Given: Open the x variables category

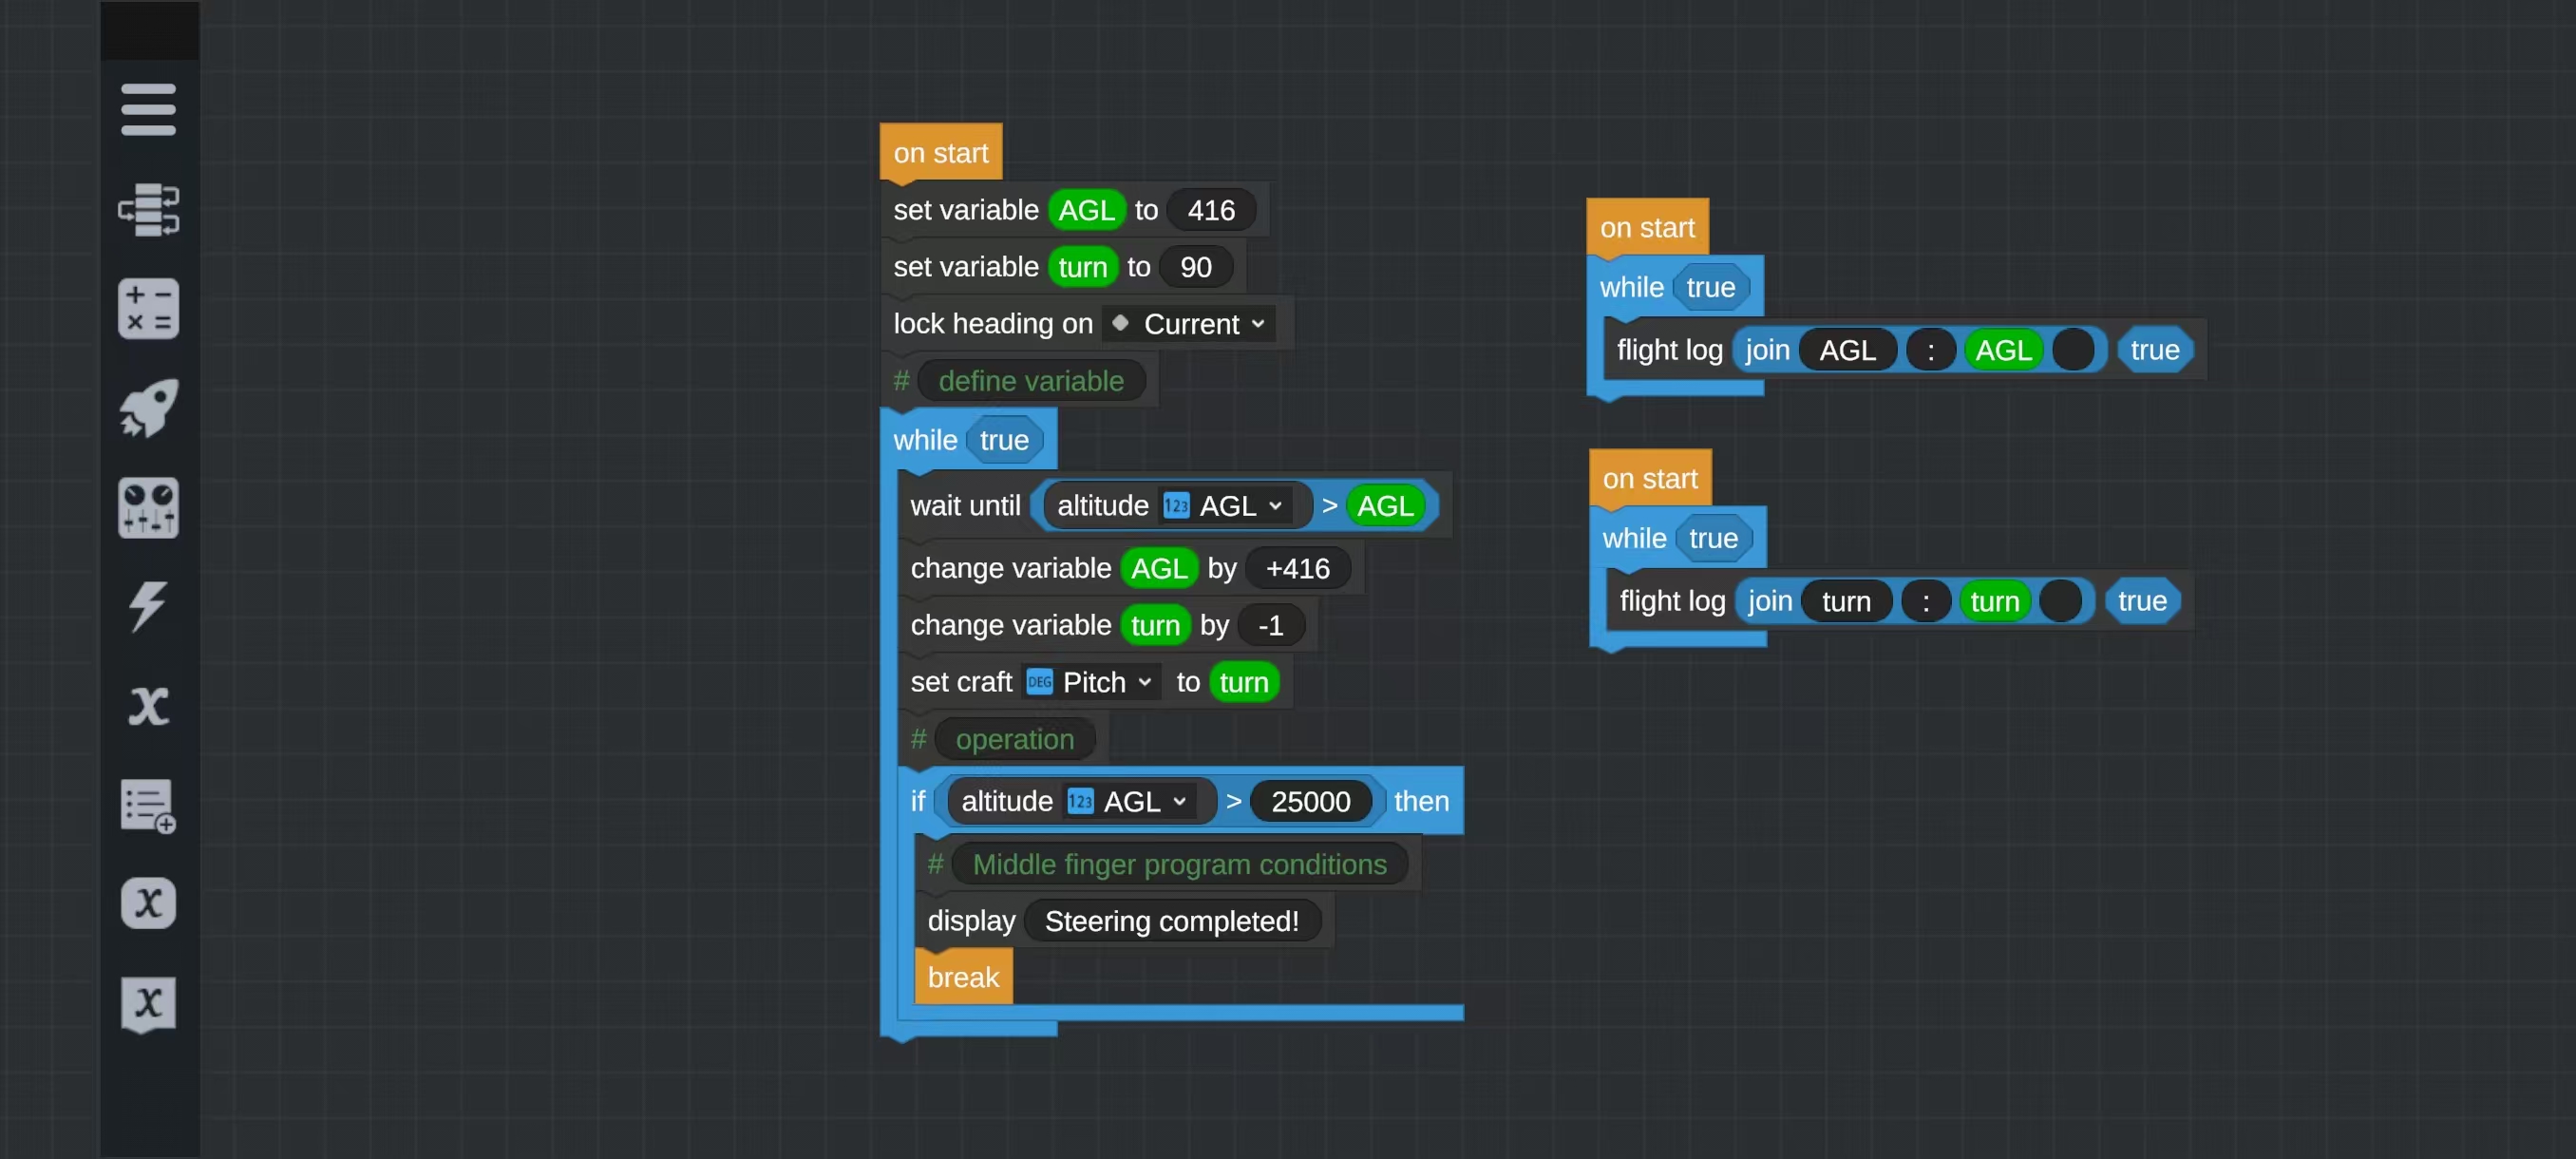Looking at the screenshot, I should coord(148,706).
